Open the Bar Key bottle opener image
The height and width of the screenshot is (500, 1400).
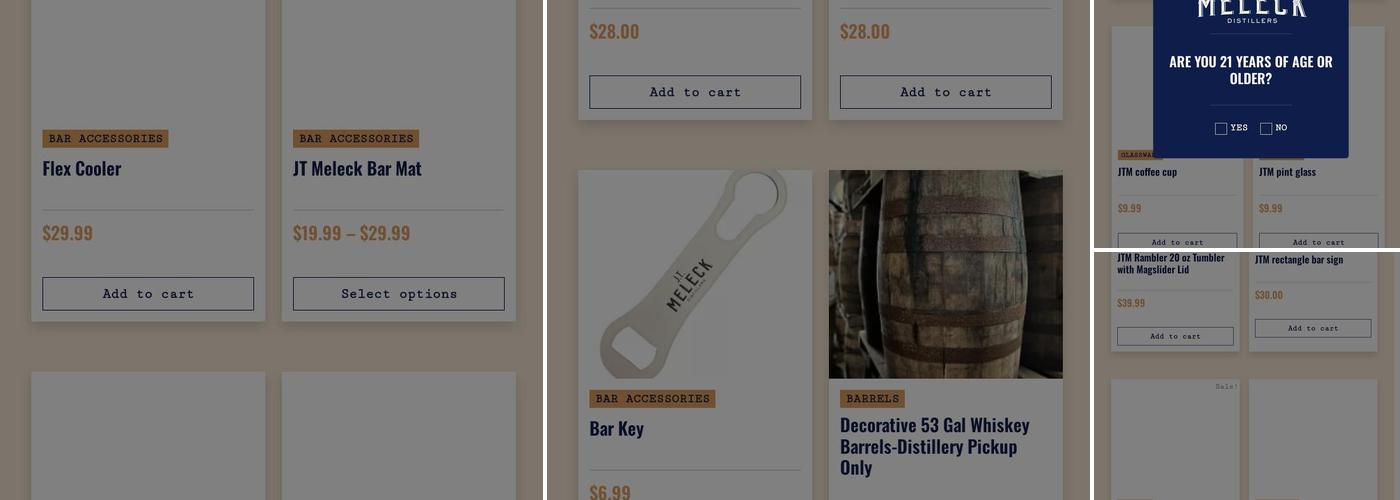[695, 274]
